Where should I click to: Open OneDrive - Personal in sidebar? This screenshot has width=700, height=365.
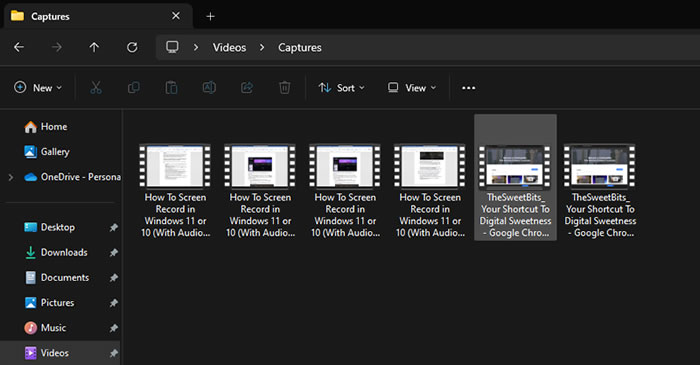(72, 177)
